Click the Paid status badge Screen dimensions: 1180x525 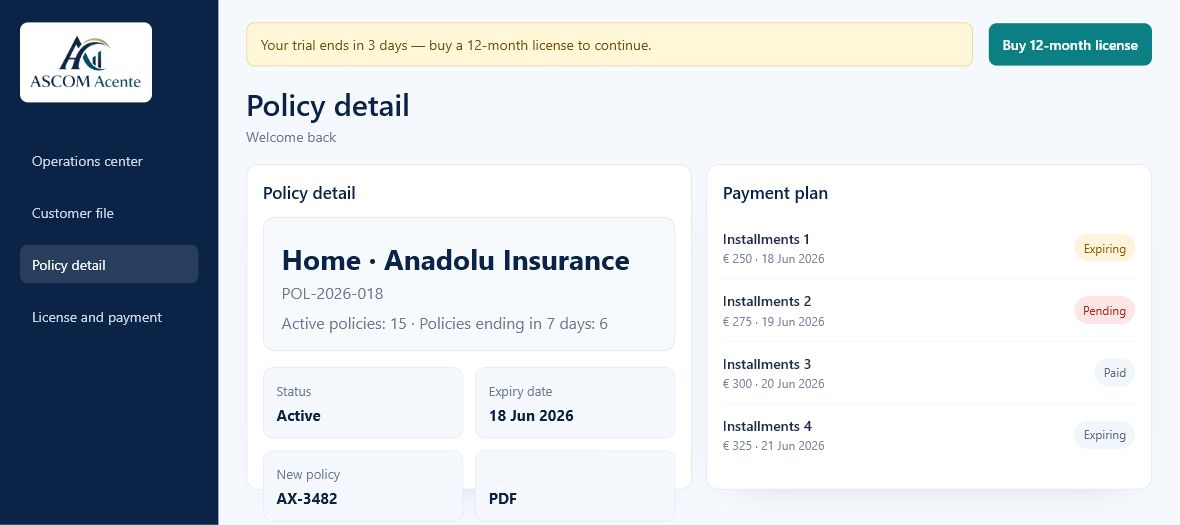1115,373
